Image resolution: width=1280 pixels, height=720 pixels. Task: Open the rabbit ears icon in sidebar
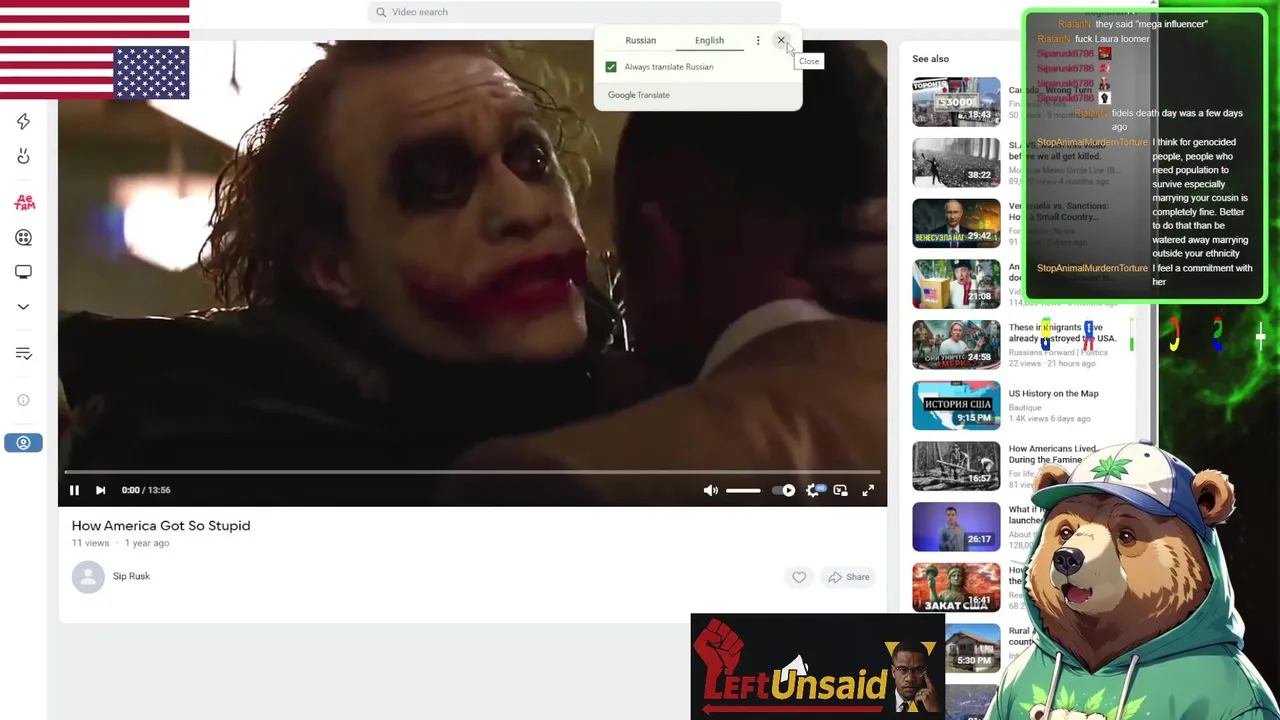[23, 157]
